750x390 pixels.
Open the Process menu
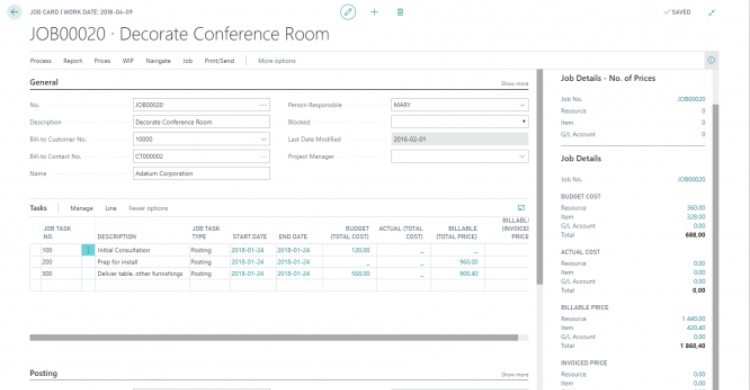(41, 61)
